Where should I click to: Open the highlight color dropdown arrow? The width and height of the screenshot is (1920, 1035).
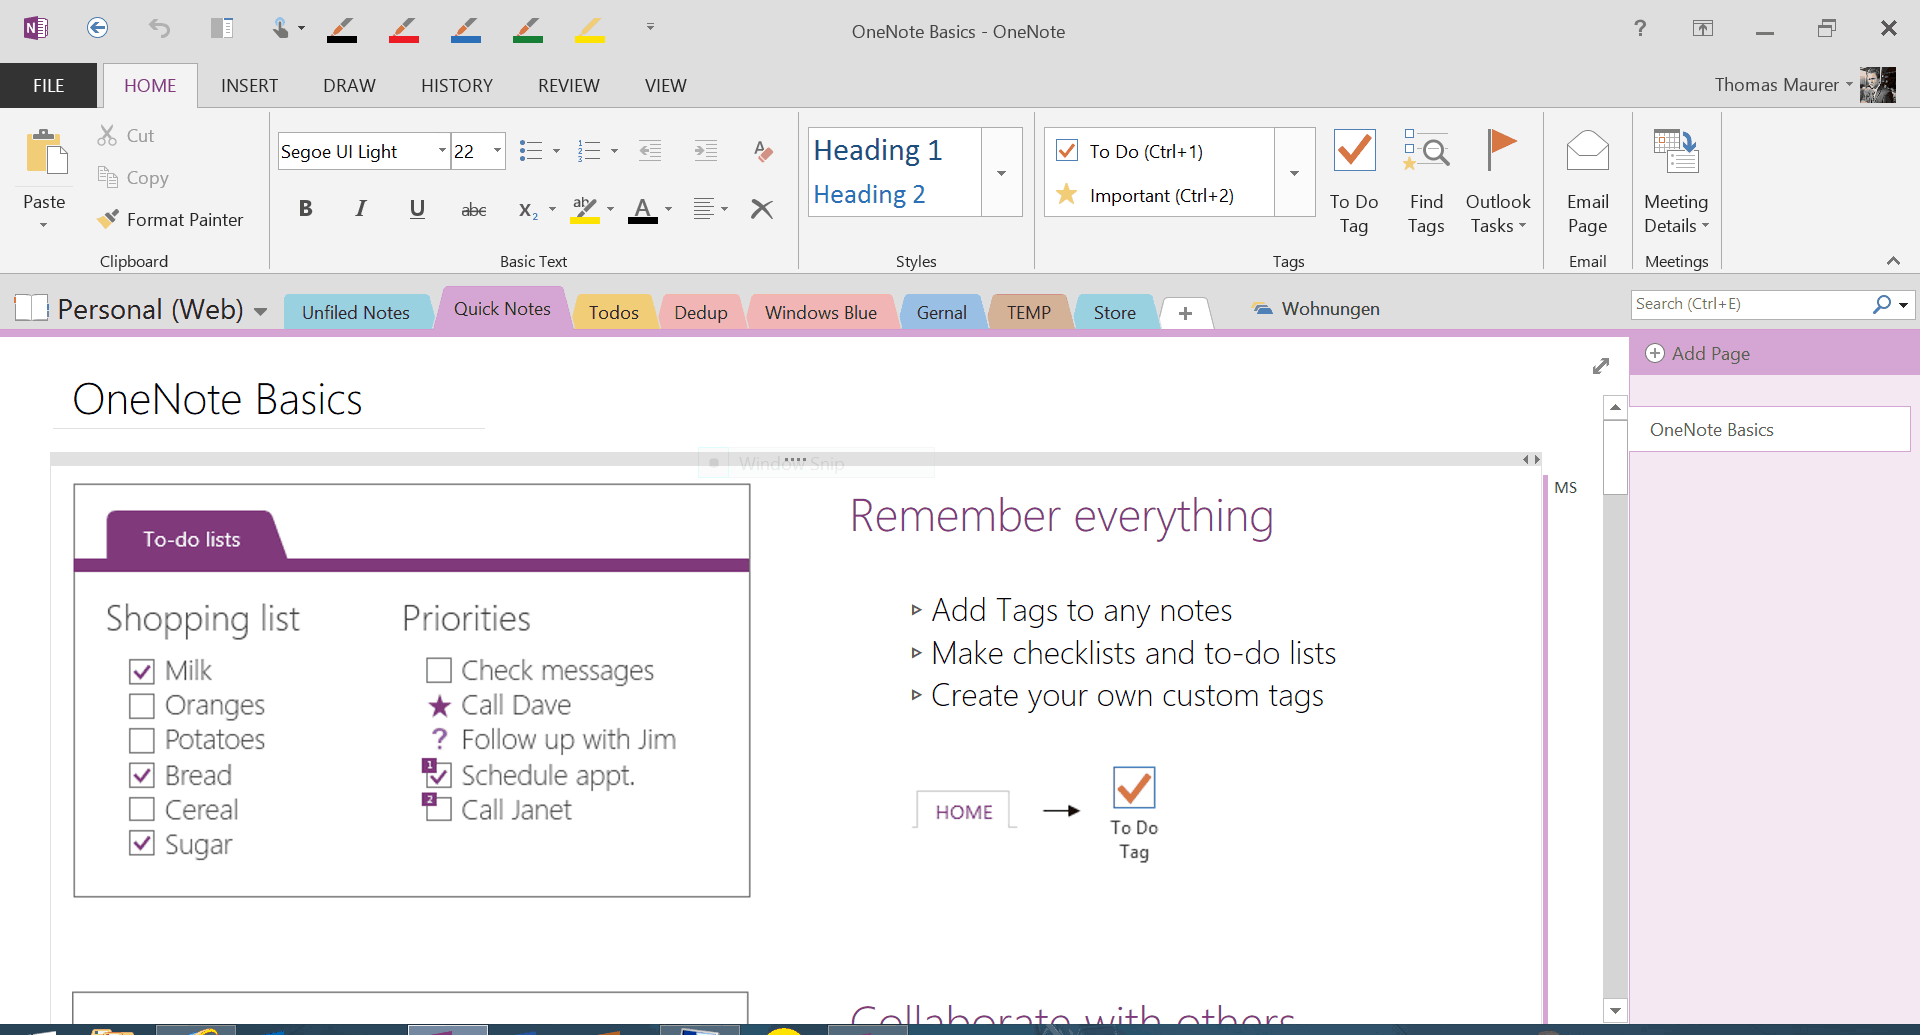coord(610,209)
